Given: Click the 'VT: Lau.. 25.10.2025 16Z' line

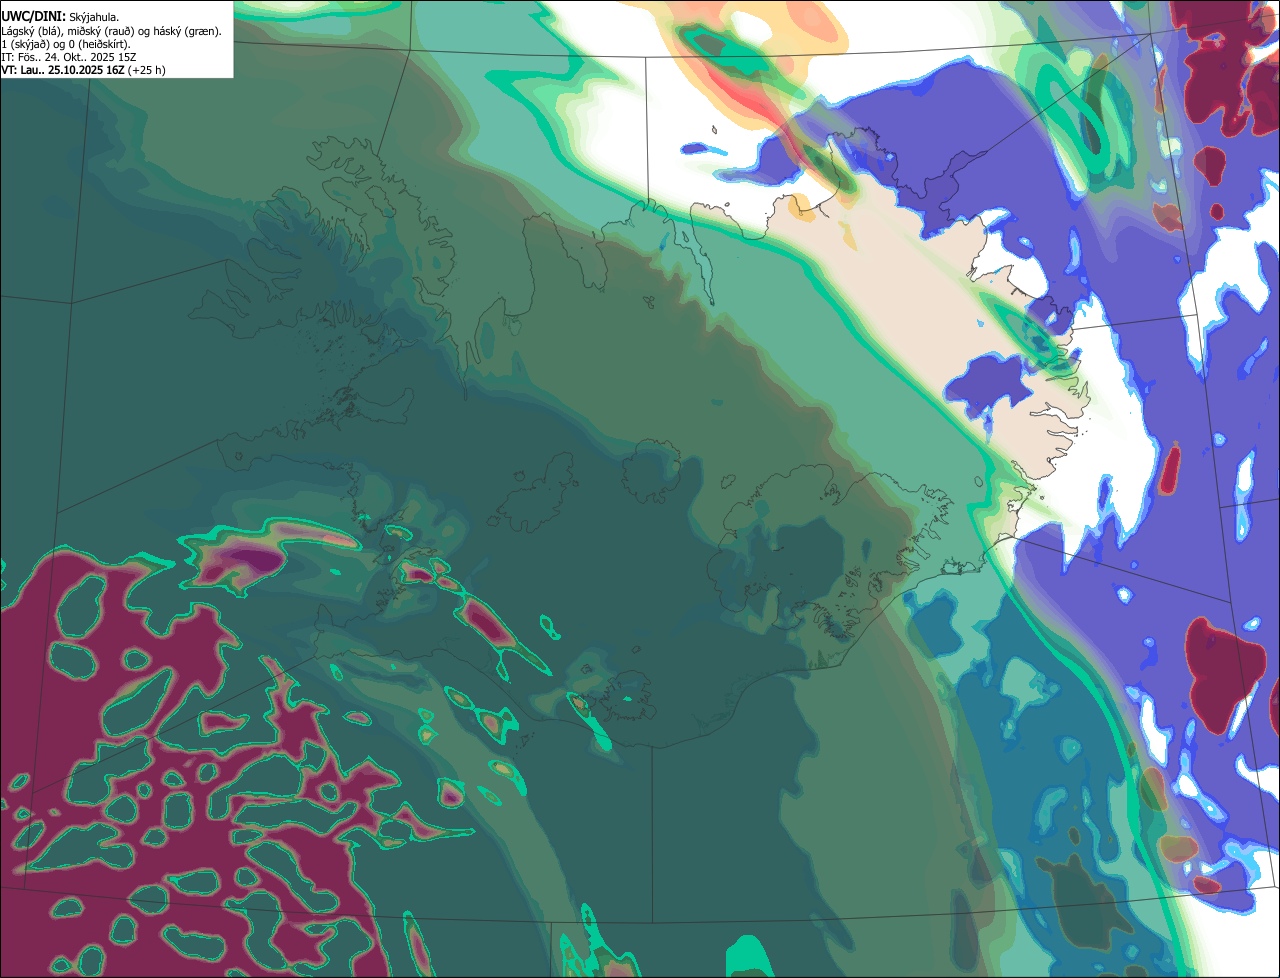Looking at the screenshot, I should point(83,70).
